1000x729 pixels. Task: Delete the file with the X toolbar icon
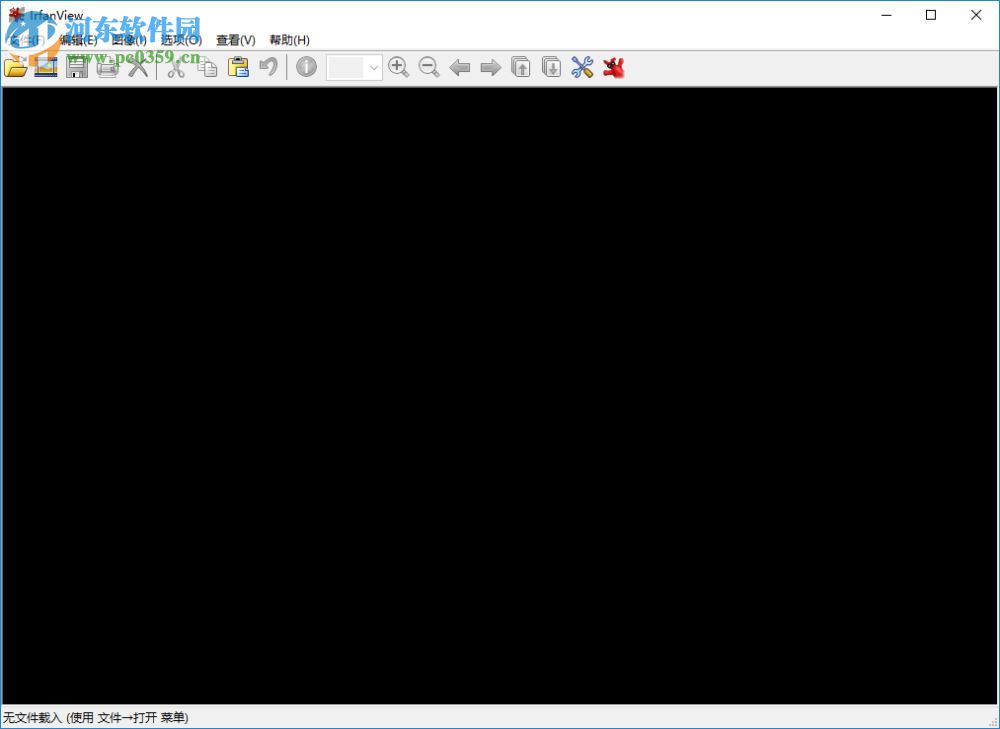[137, 67]
